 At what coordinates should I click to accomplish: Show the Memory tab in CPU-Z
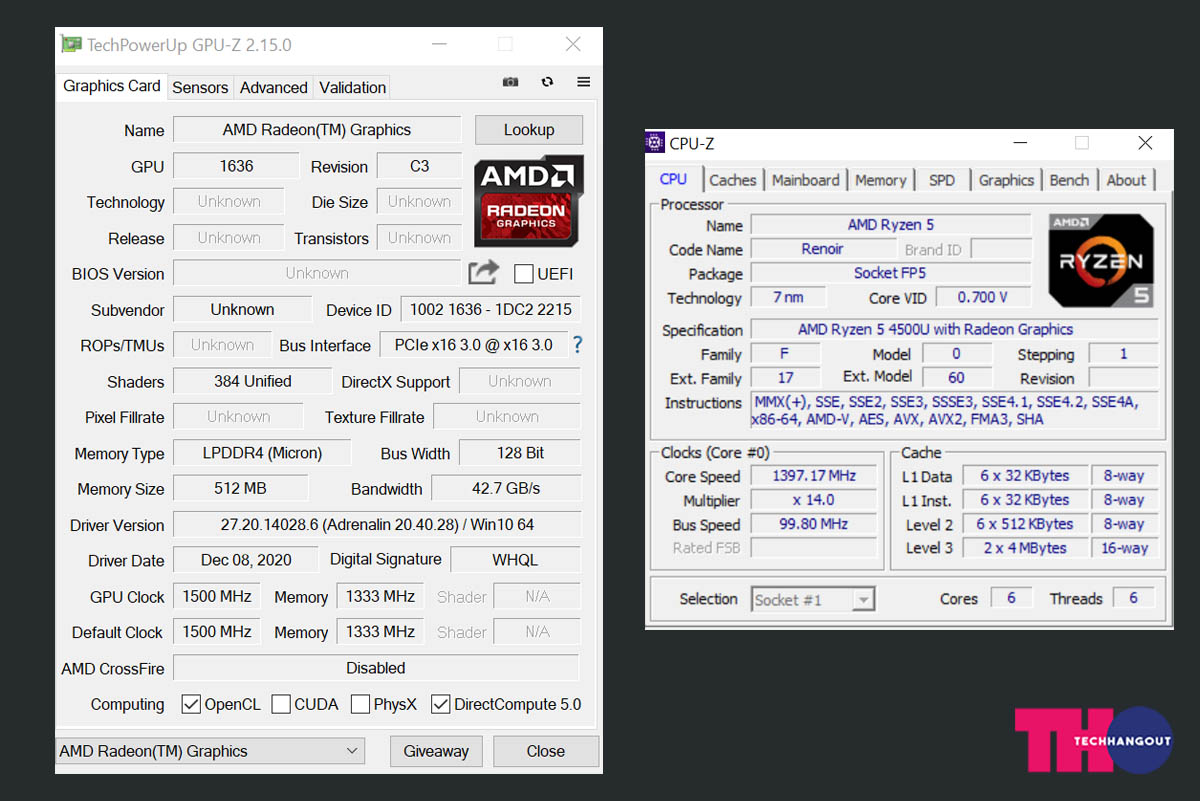880,180
